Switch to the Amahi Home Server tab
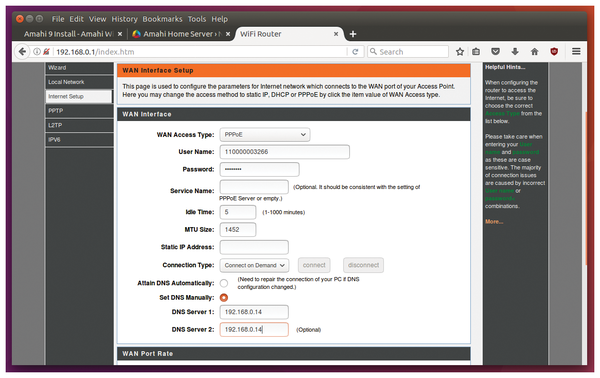The height and width of the screenshot is (378, 600). [178, 34]
